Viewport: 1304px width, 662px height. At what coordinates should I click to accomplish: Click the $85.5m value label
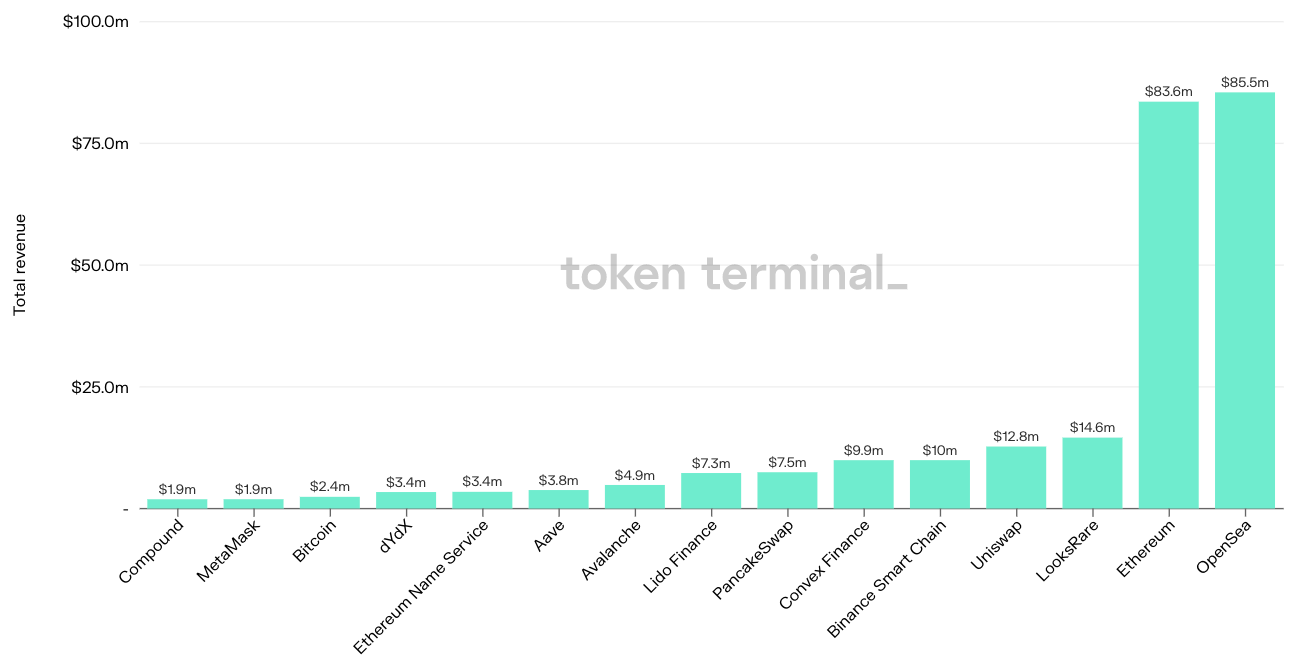click(1245, 82)
